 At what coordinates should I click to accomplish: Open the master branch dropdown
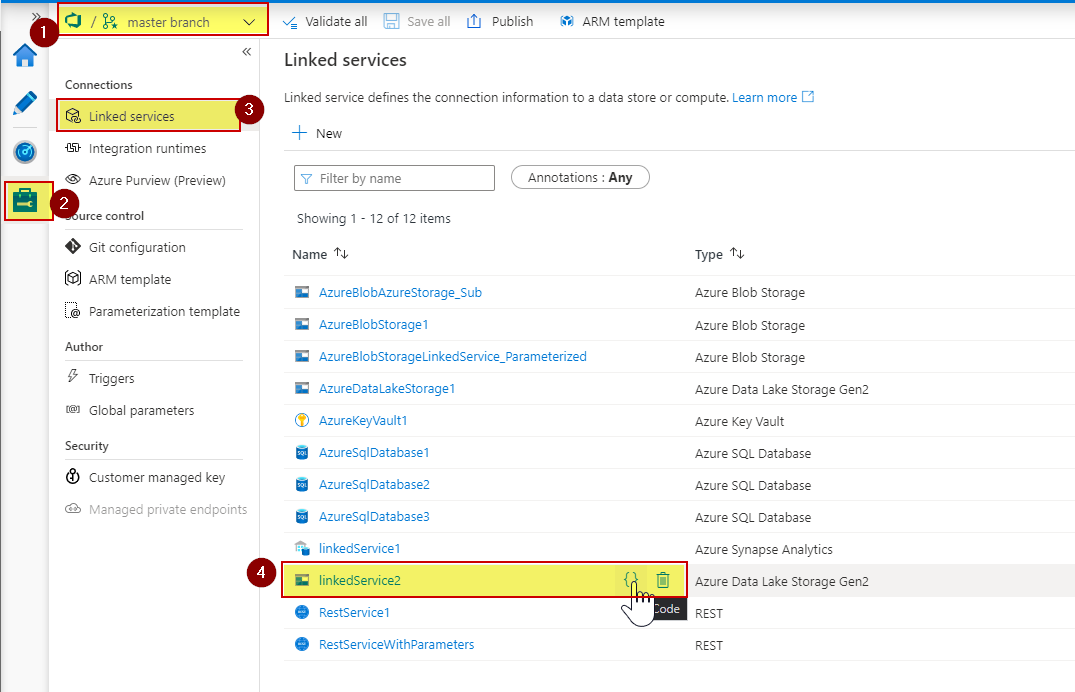[x=163, y=22]
